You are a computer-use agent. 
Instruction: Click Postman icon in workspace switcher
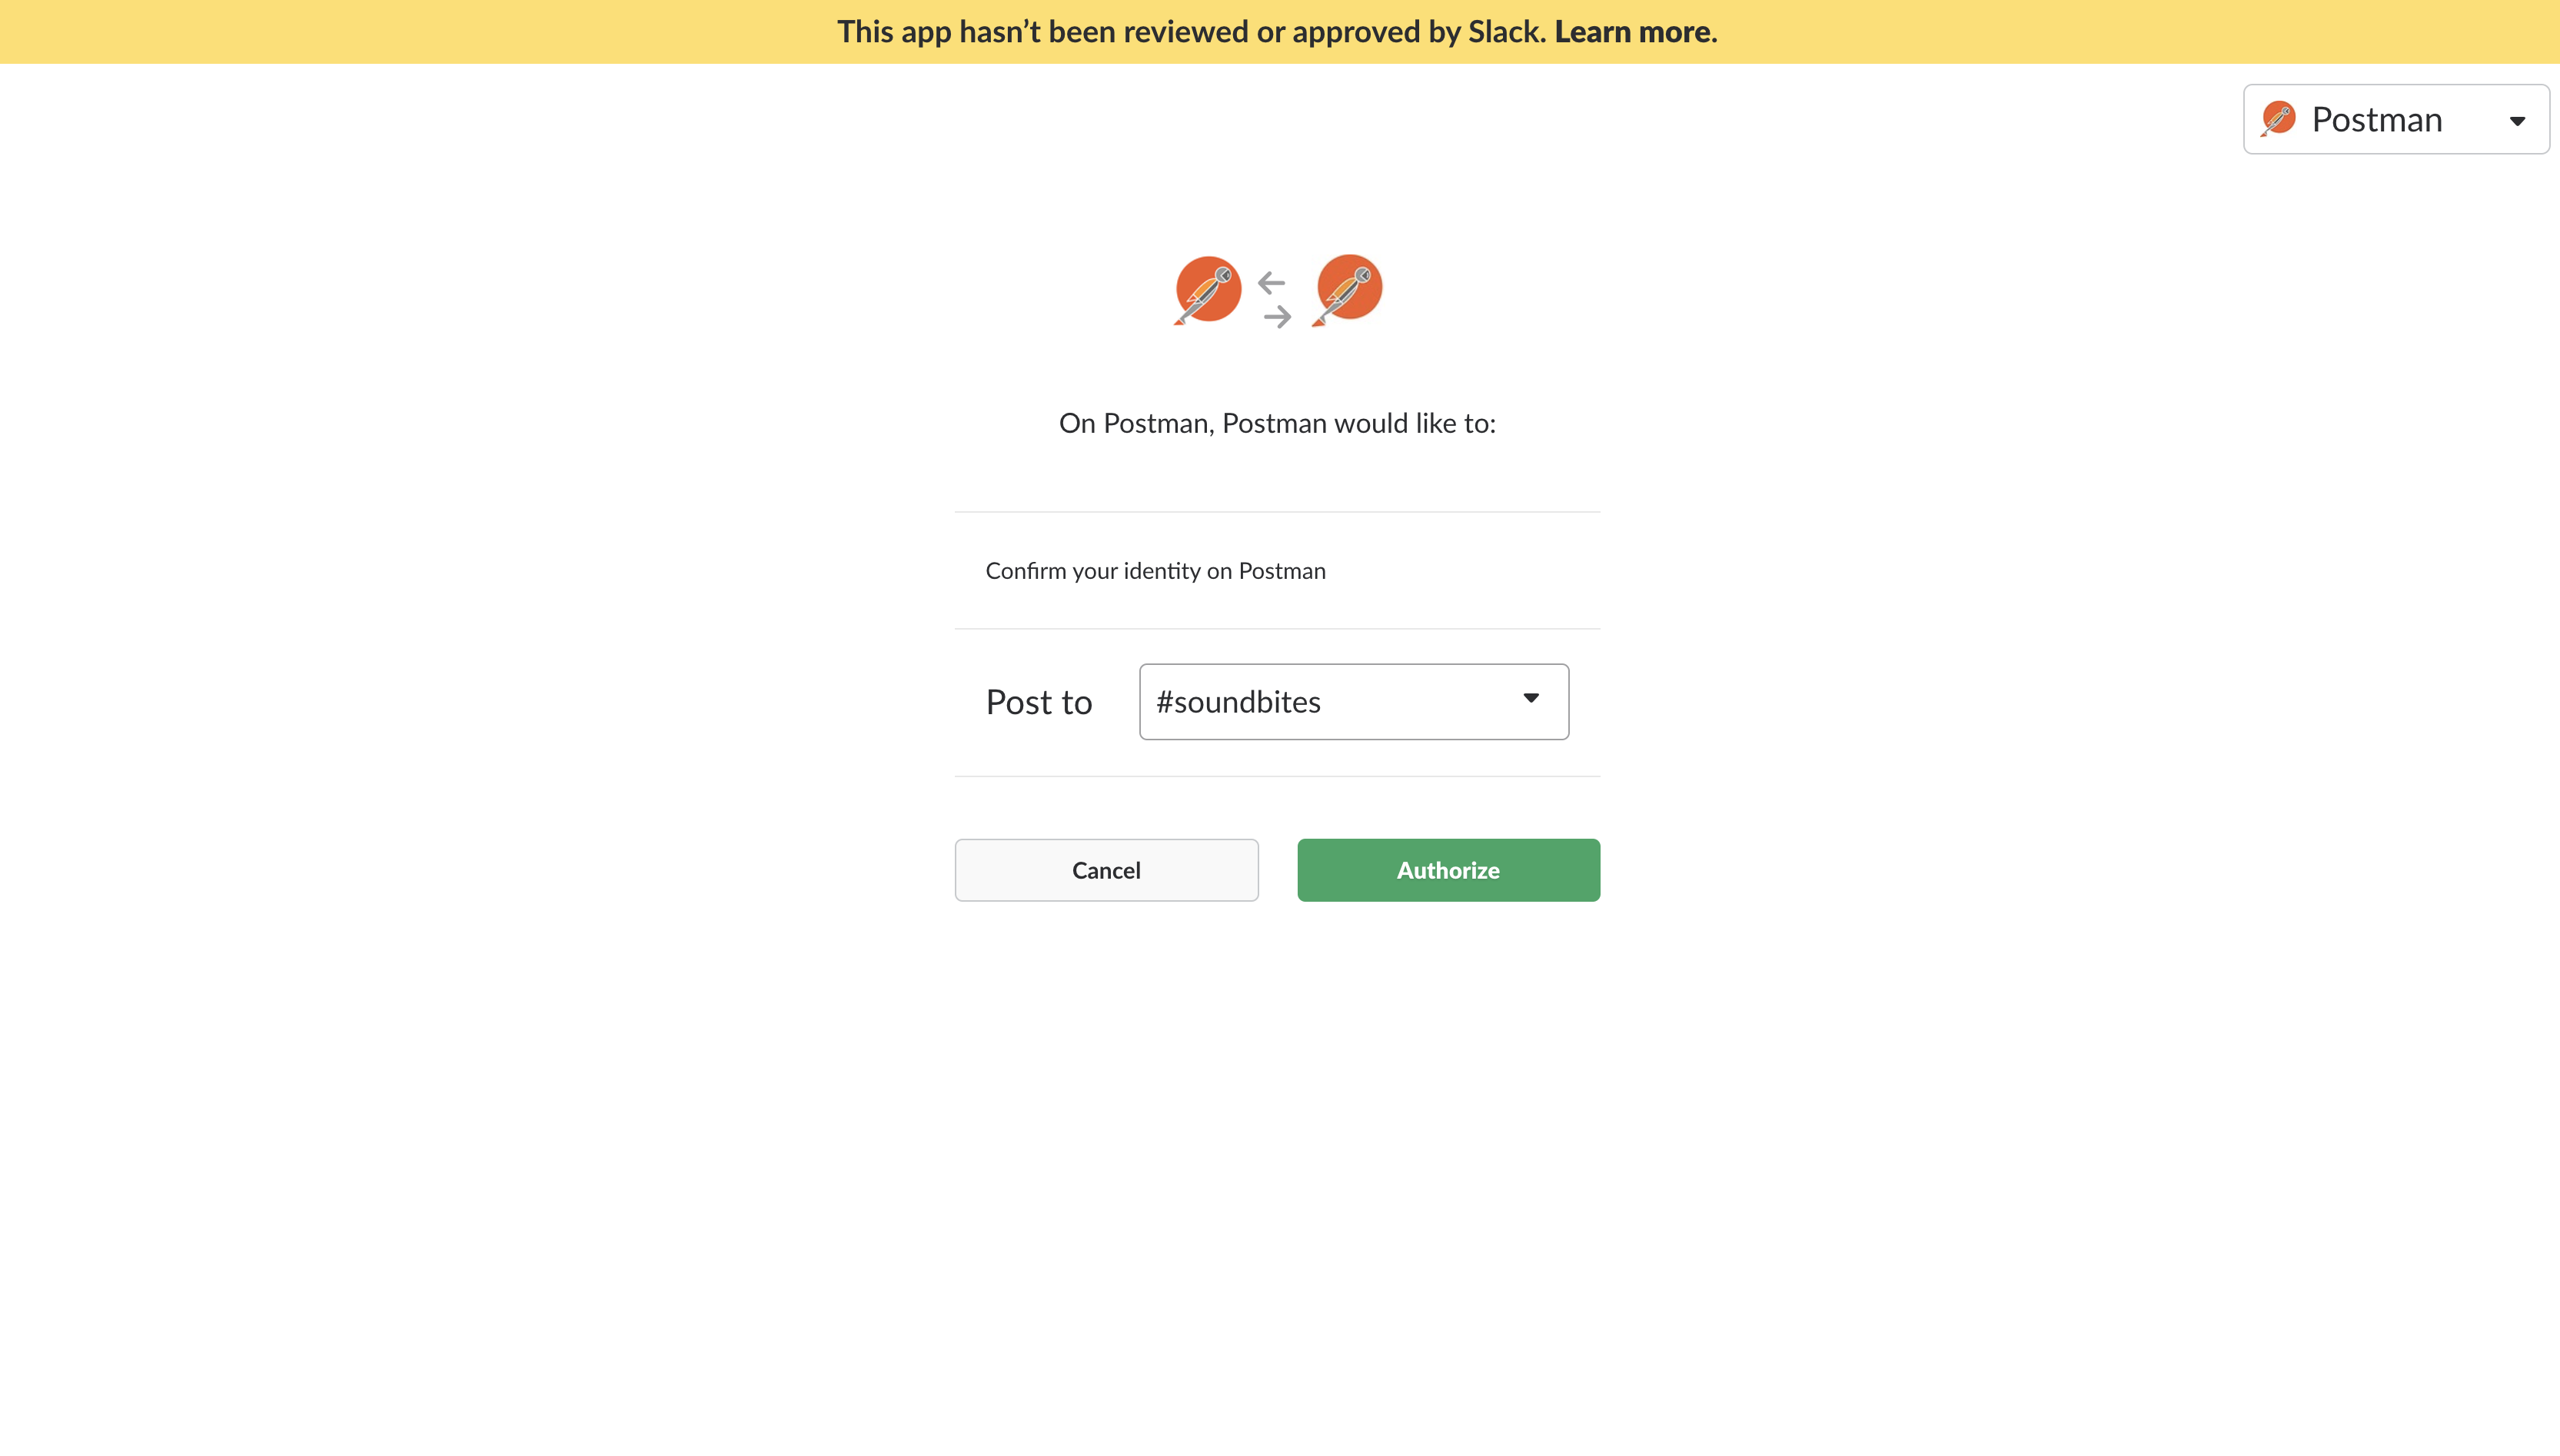(2278, 119)
